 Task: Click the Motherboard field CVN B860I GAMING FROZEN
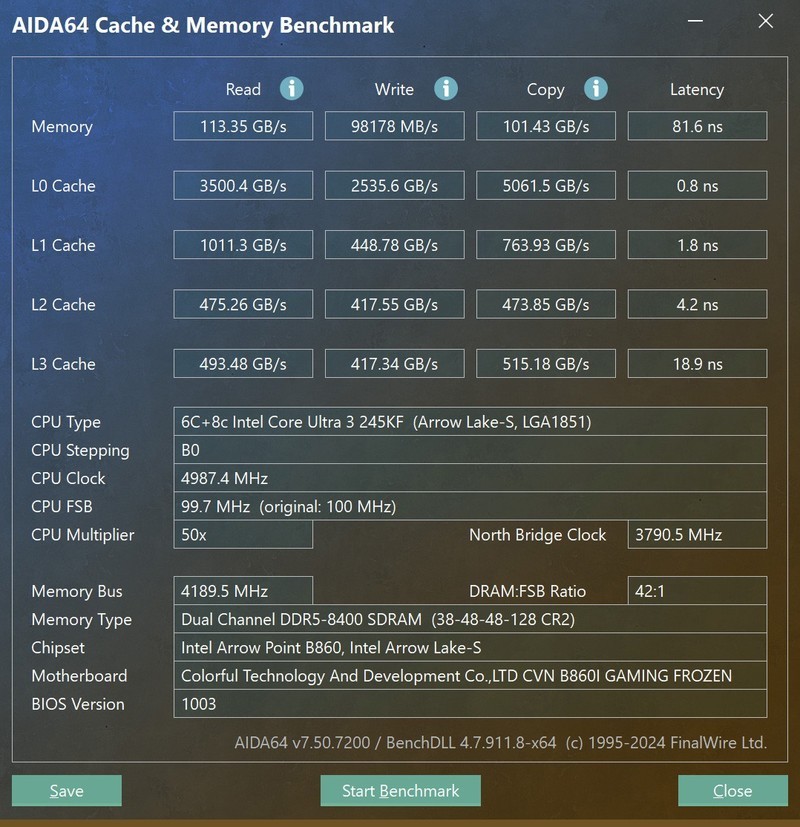(x=470, y=676)
